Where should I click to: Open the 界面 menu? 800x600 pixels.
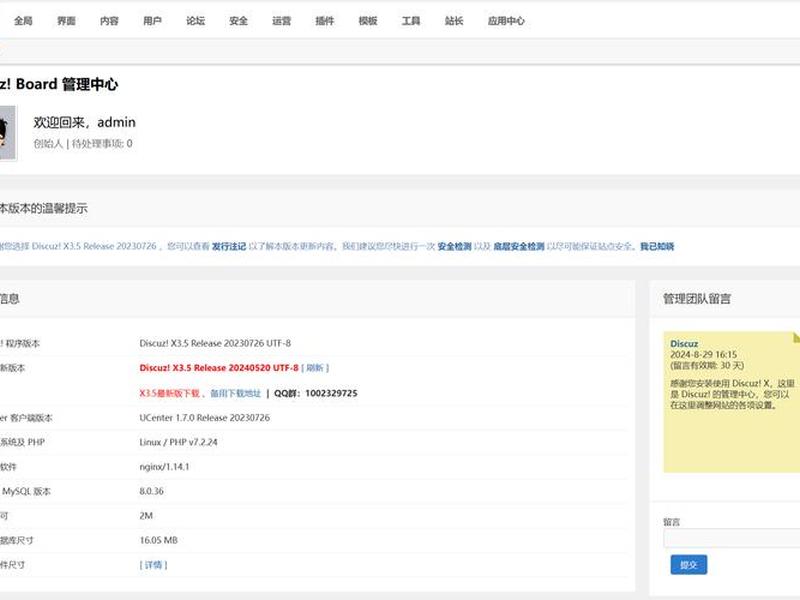[x=66, y=21]
